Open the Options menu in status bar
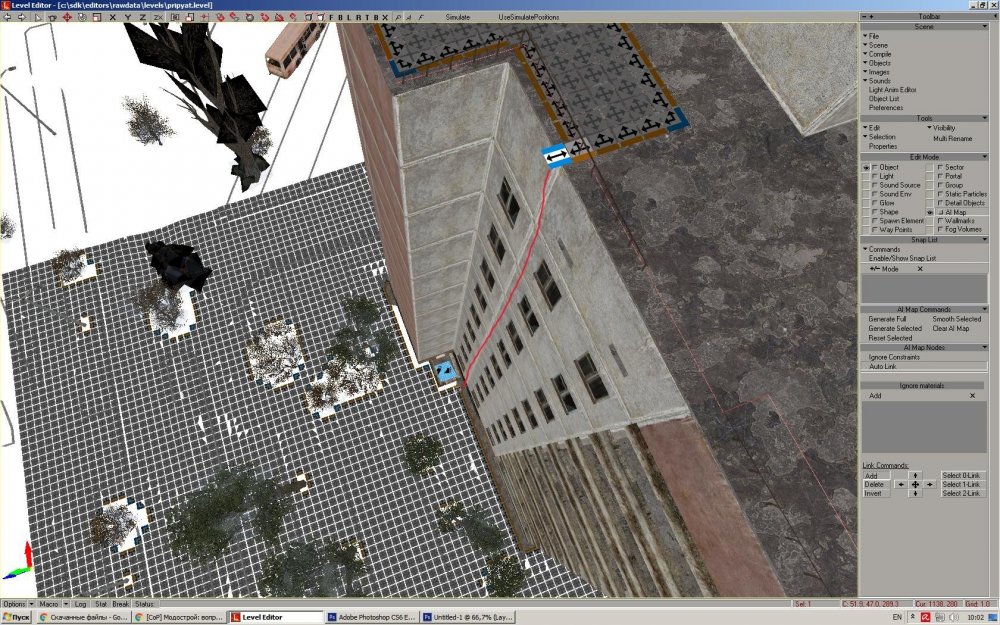 click(18, 604)
